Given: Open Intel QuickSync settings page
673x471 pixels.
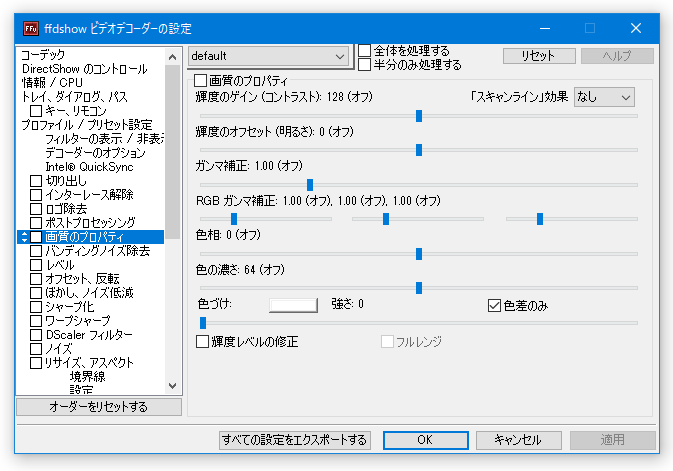Looking at the screenshot, I should point(89,167).
